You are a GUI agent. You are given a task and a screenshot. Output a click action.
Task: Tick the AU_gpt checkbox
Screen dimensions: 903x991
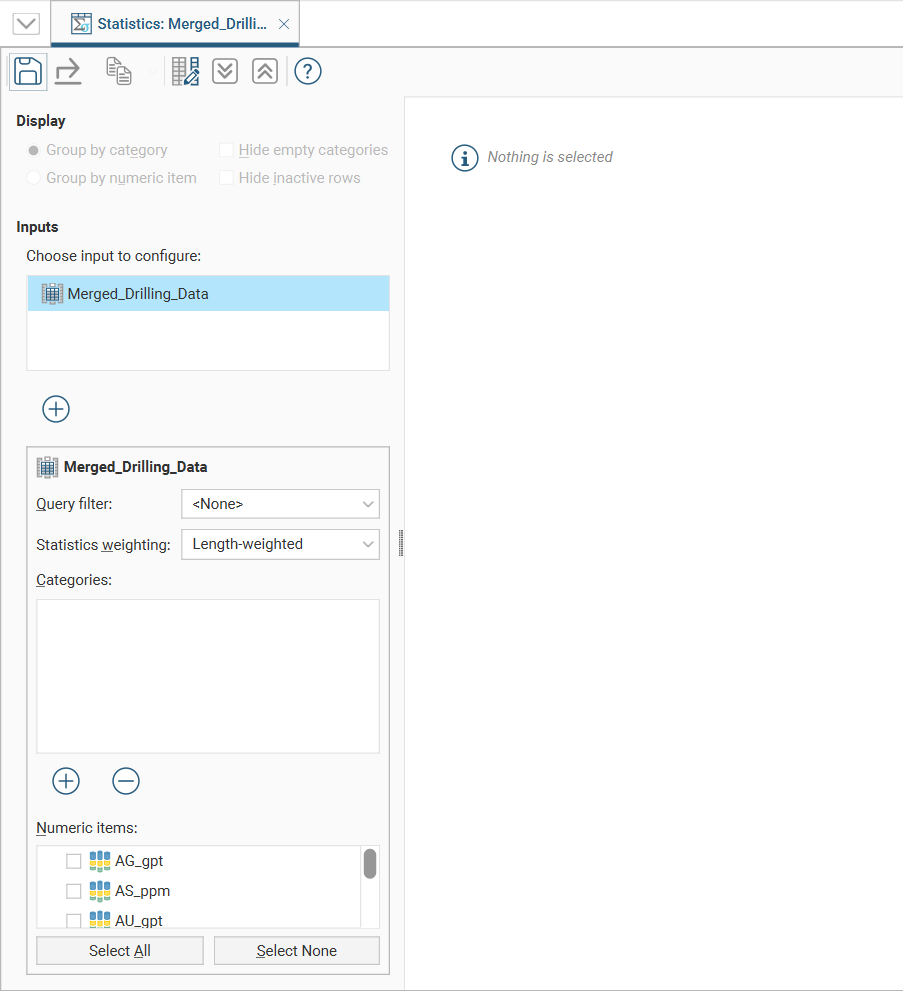click(74, 920)
